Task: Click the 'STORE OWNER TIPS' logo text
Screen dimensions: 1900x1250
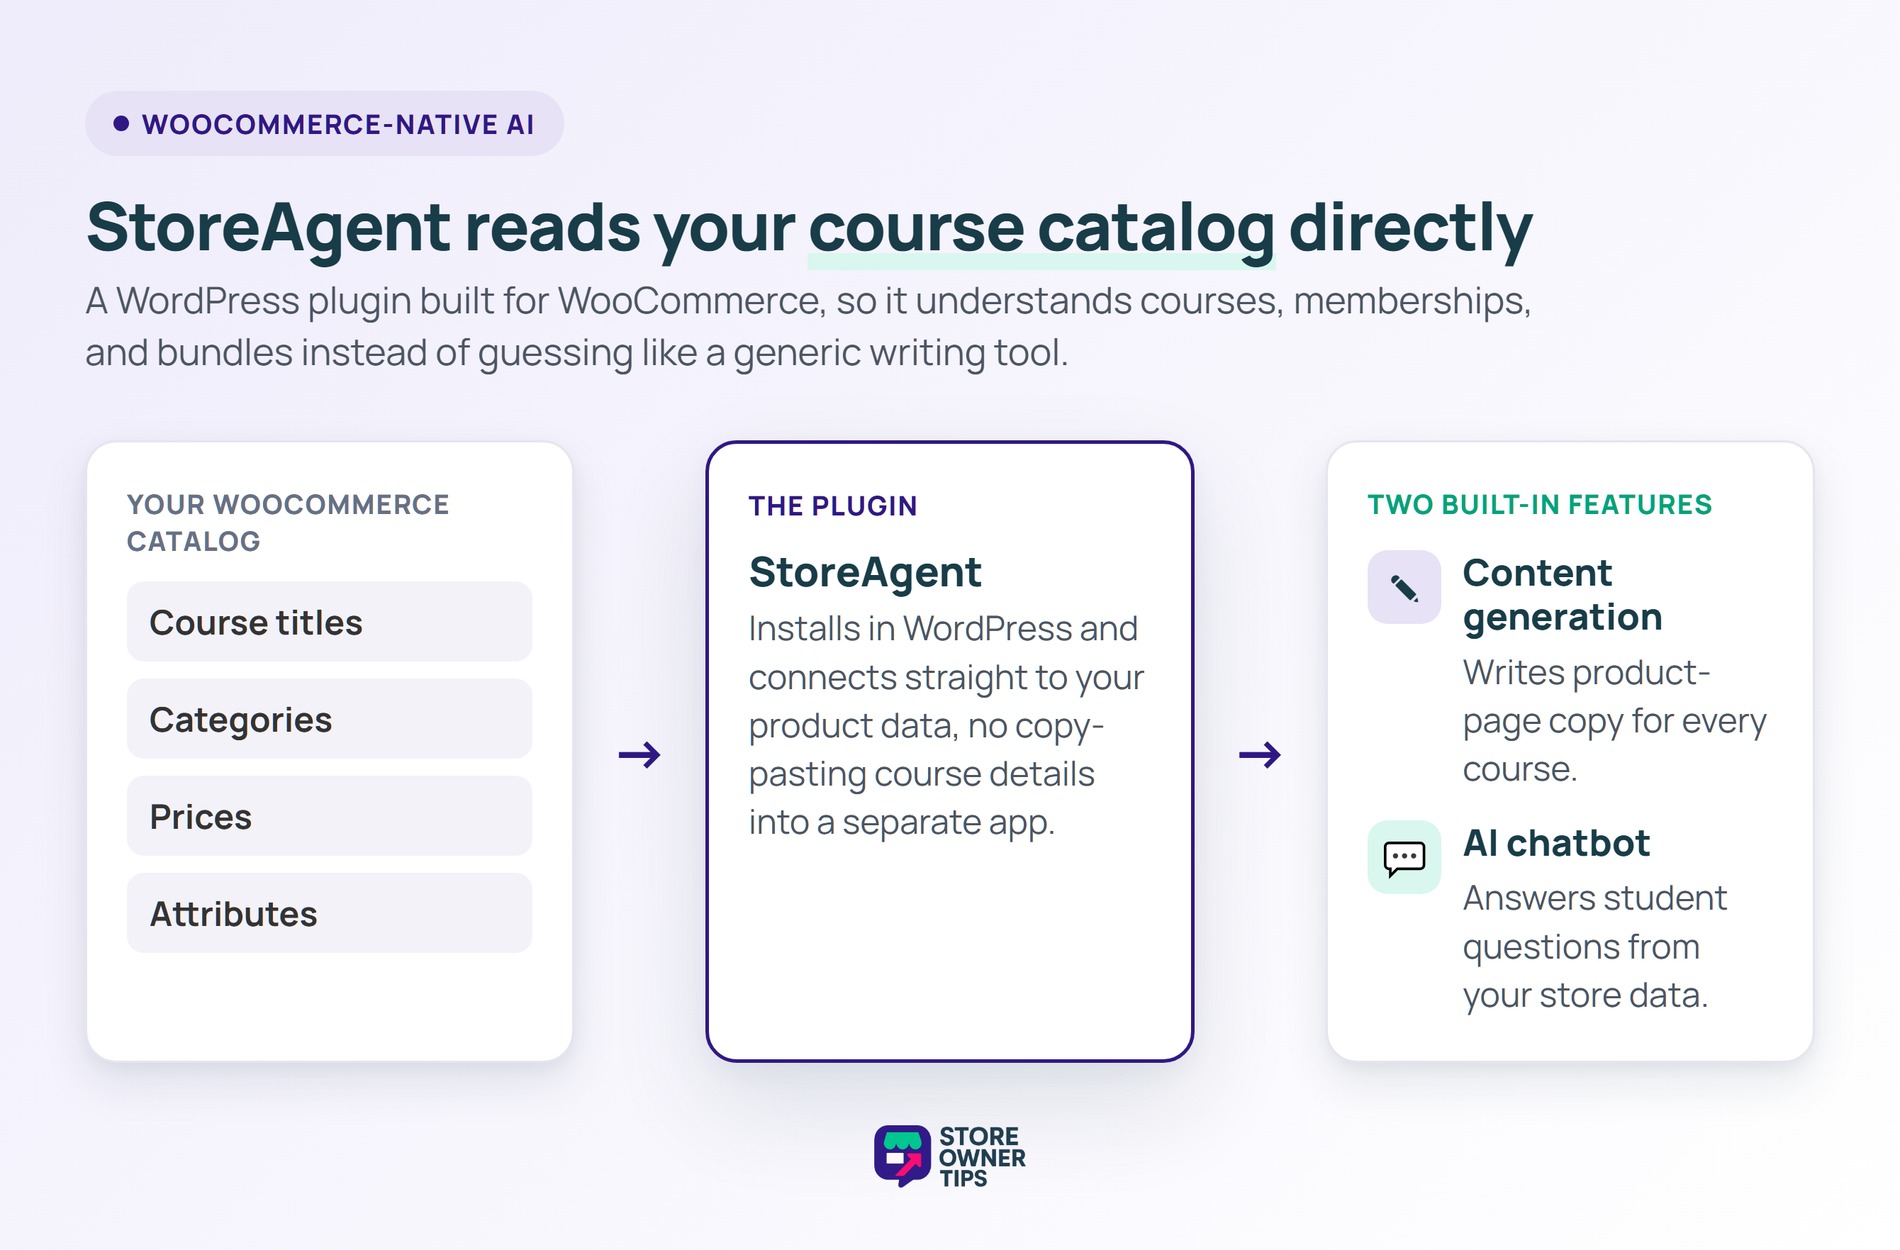Action: [x=982, y=1157]
